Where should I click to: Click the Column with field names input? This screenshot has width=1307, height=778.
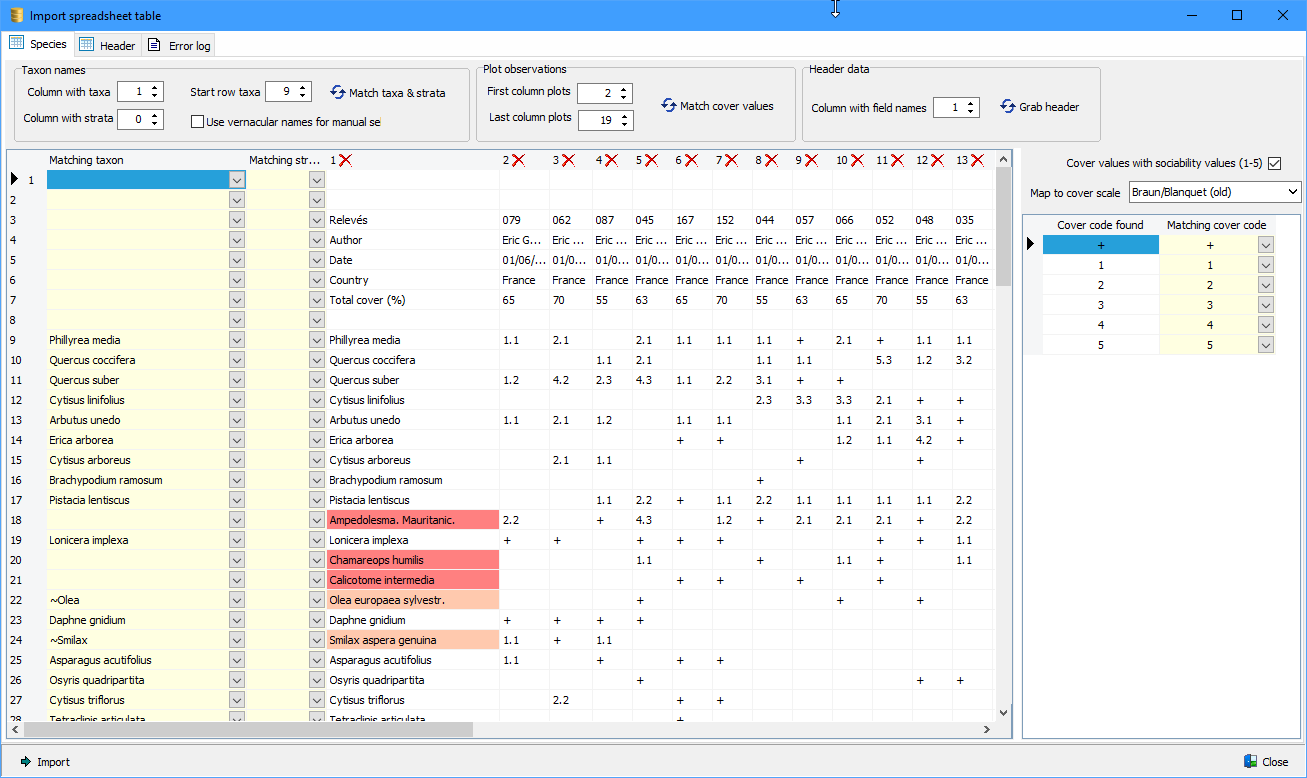coord(948,108)
